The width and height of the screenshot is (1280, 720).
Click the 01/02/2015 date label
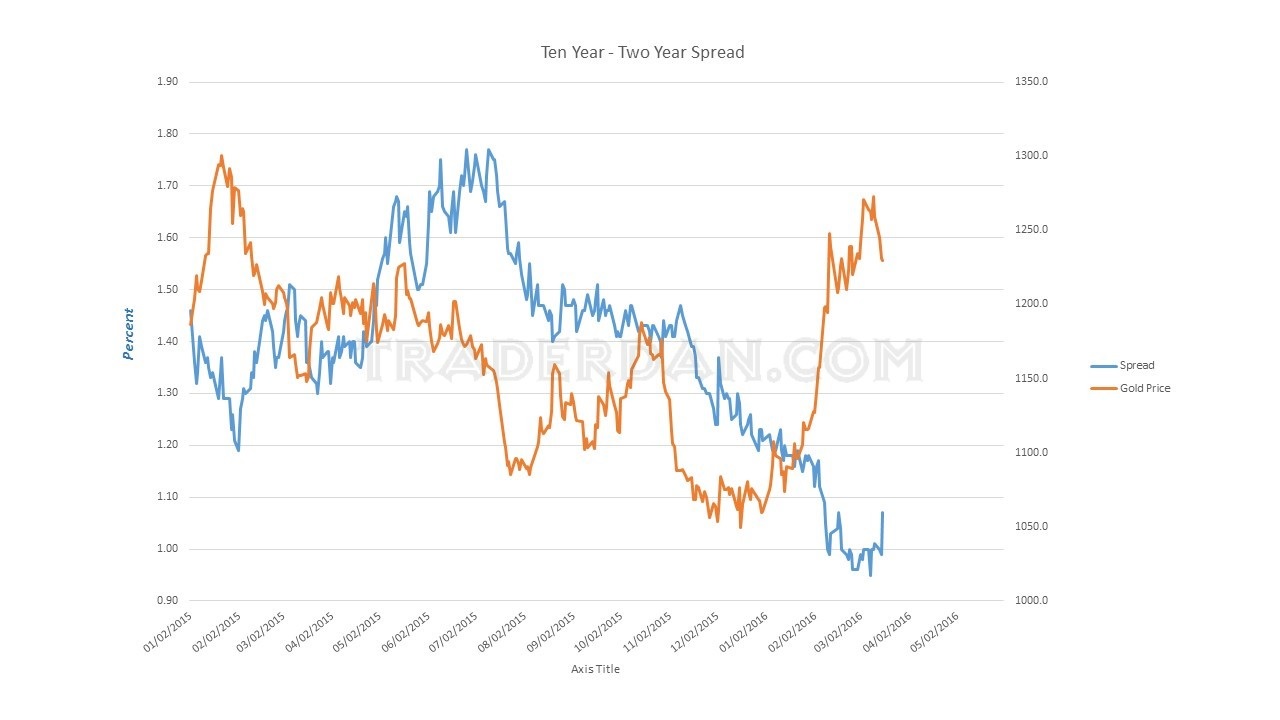(x=168, y=632)
